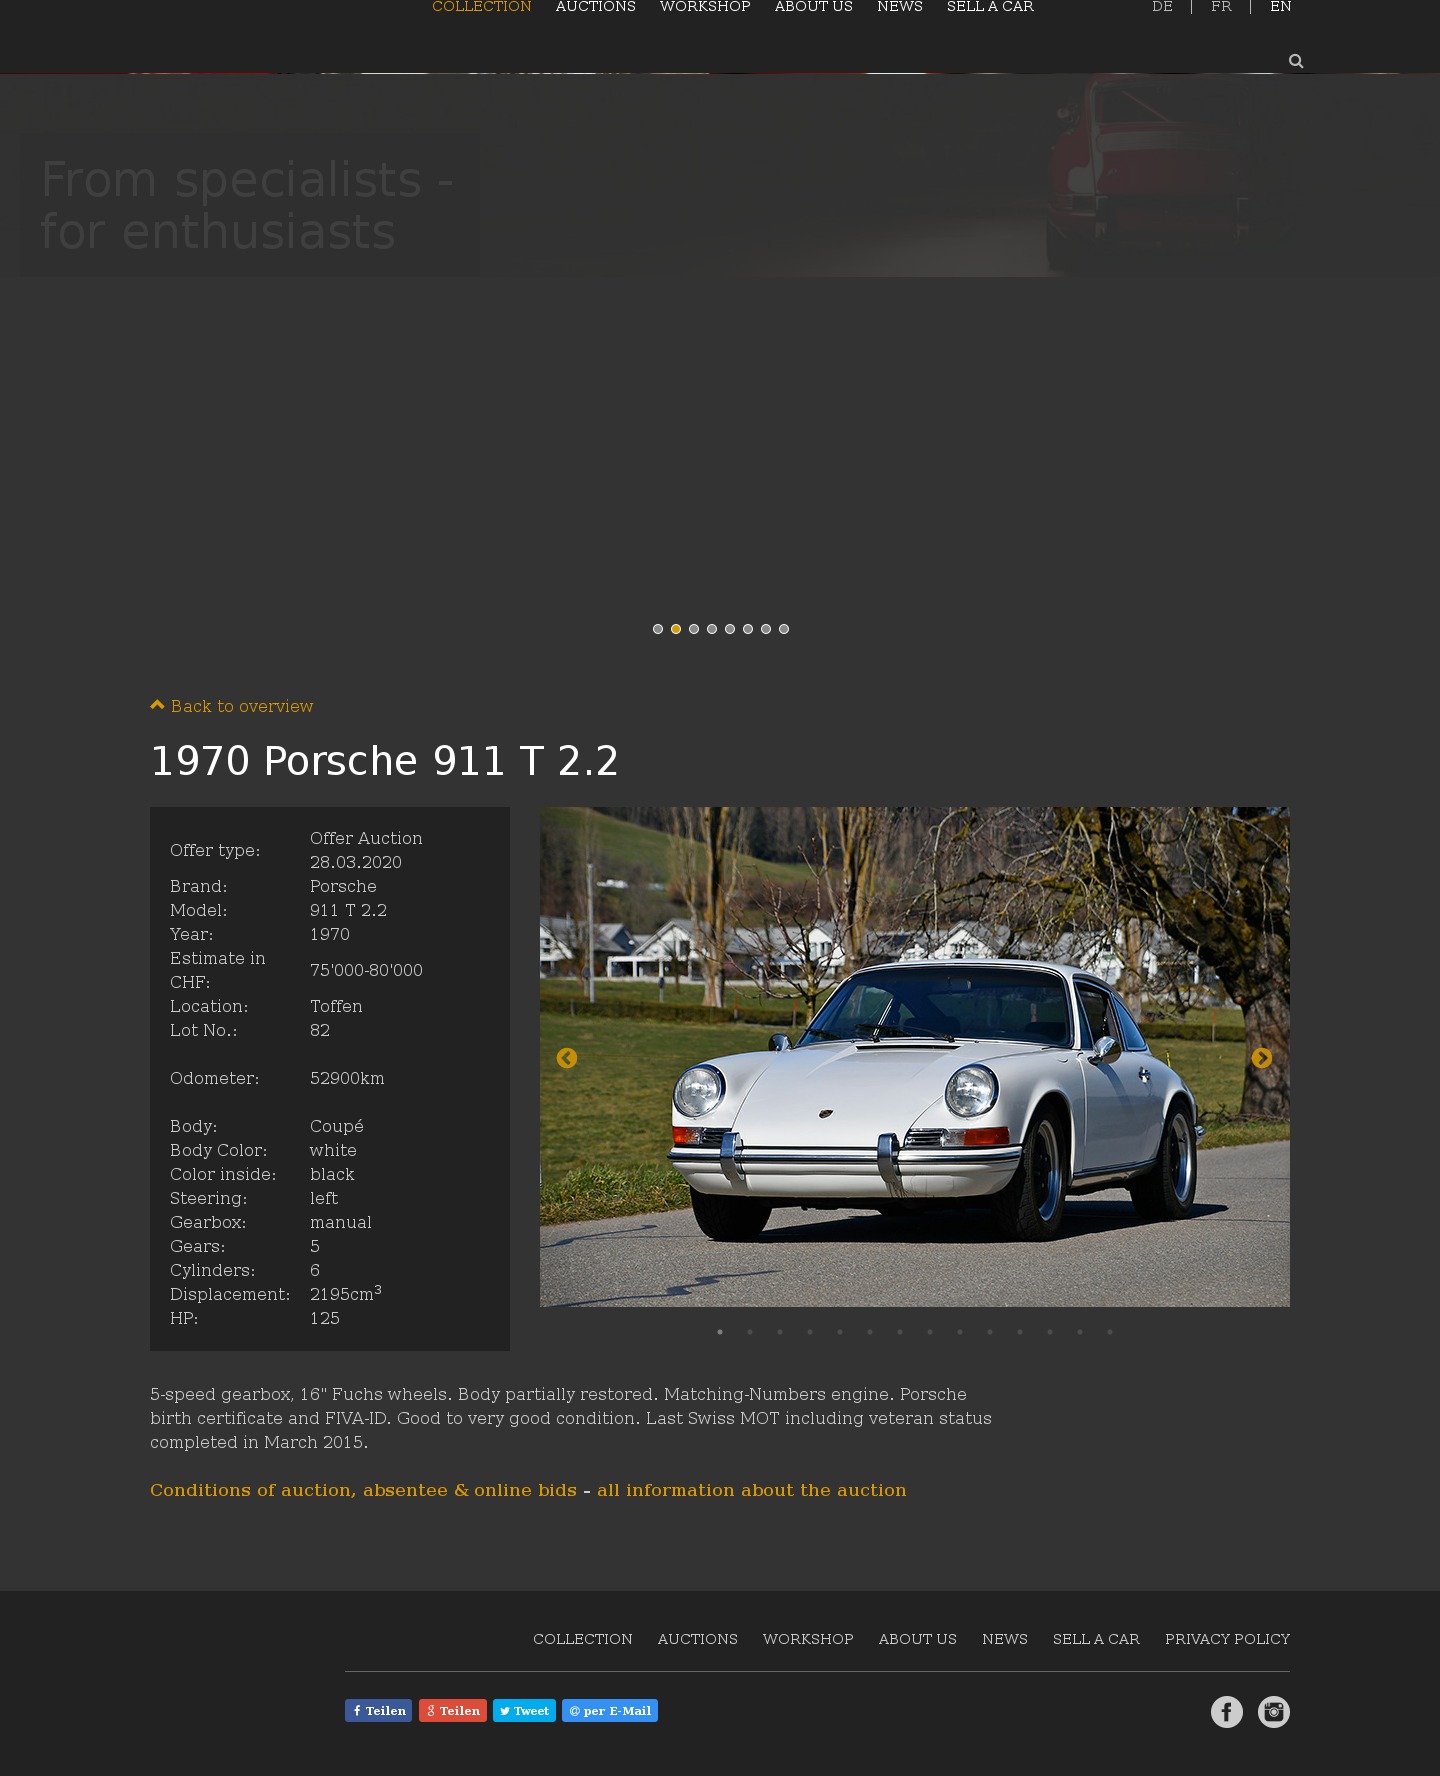Click the displacement value 2195cm3
1440x1776 pixels.
(346, 1293)
